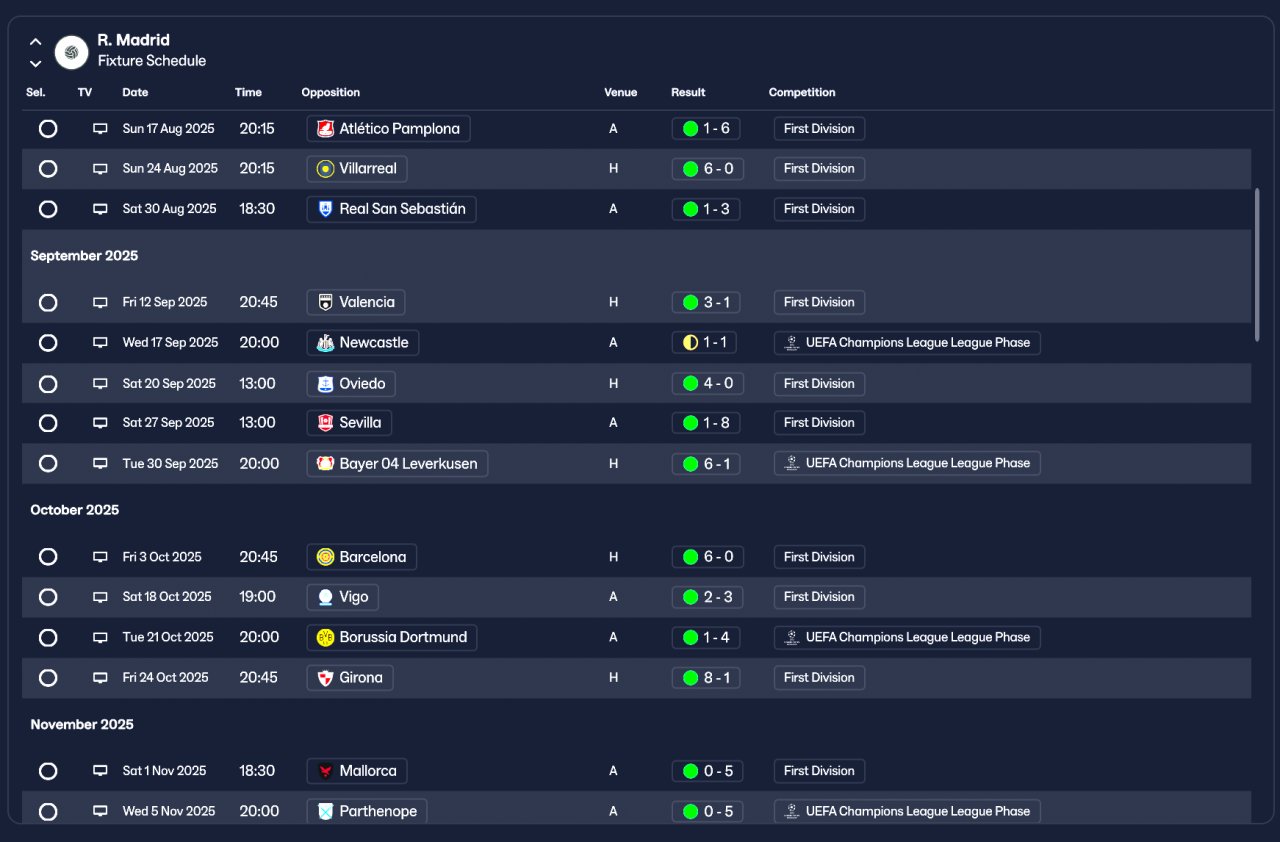The height and width of the screenshot is (842, 1280).
Task: Click the TV icon for Girona match
Action: pyautogui.click(x=100, y=678)
